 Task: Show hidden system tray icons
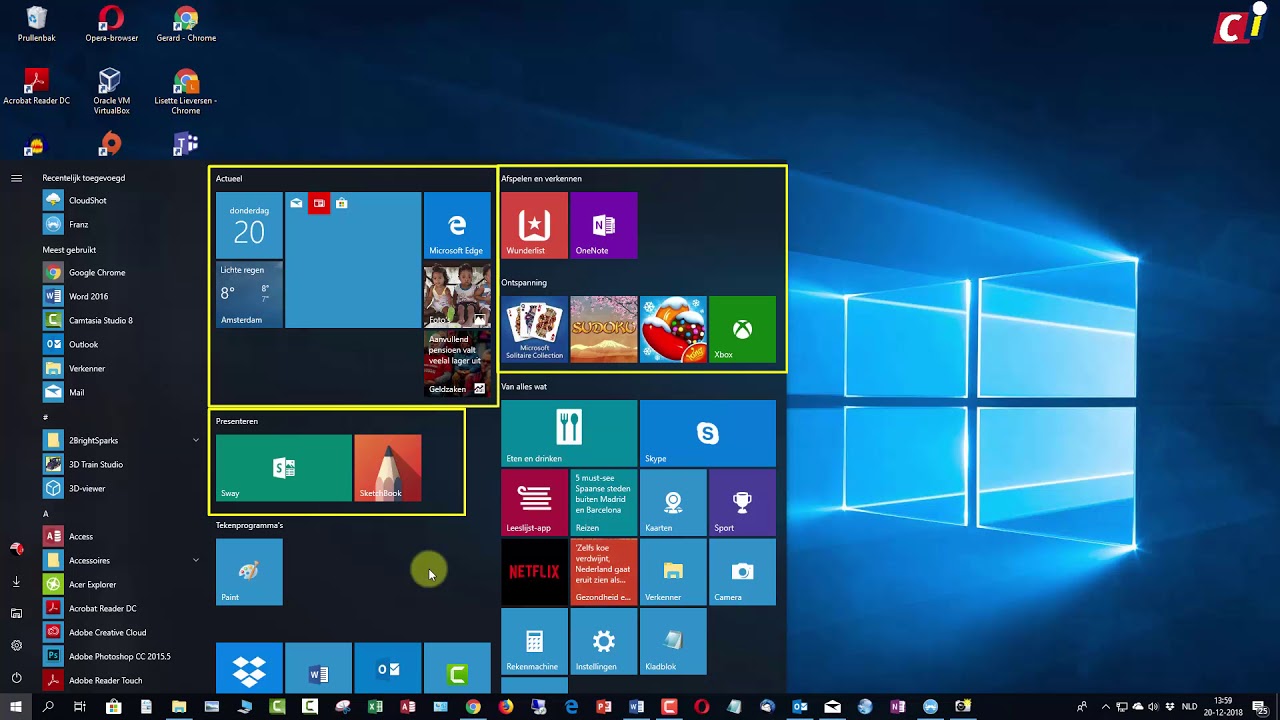1105,707
